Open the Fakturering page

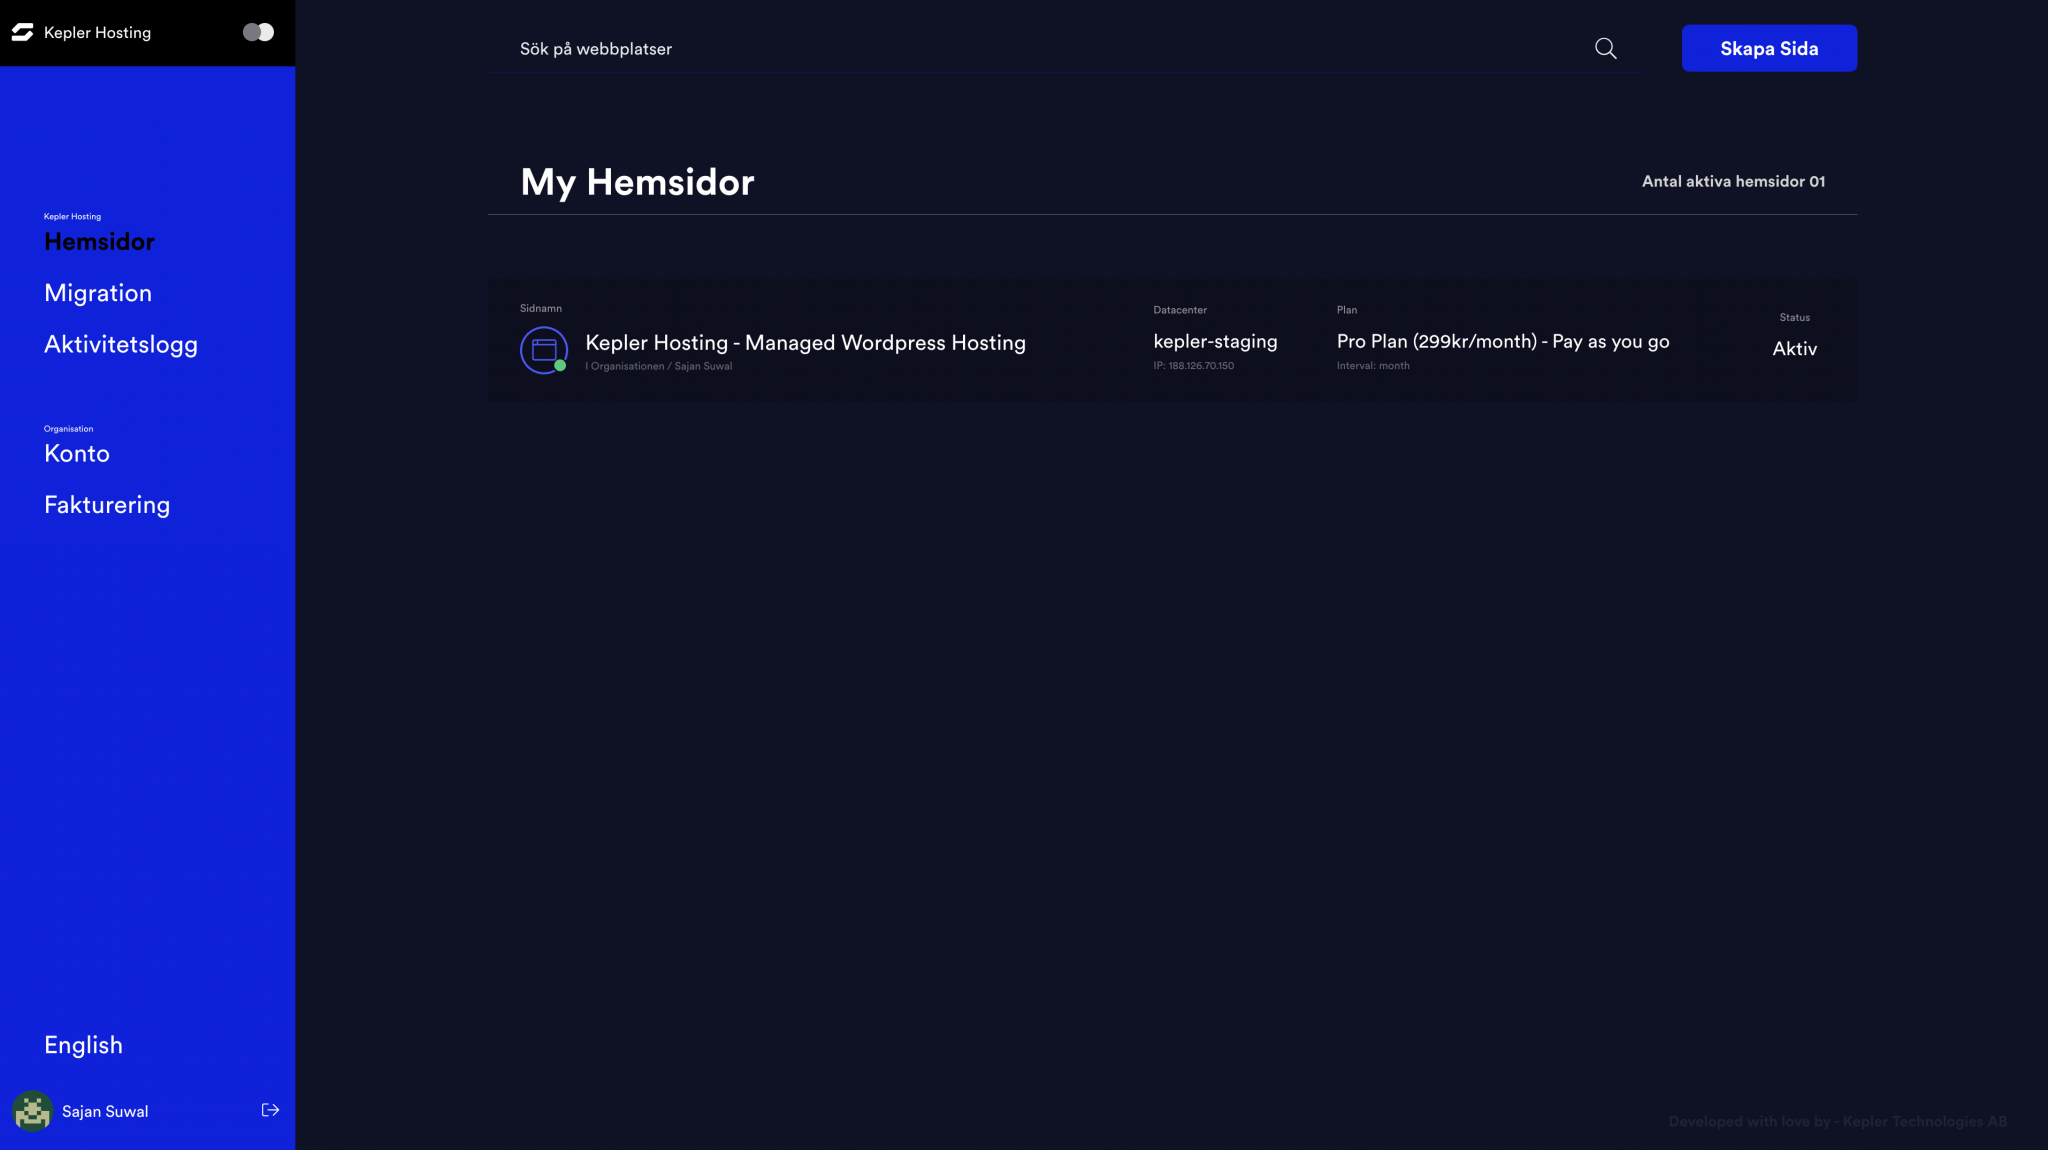107,504
